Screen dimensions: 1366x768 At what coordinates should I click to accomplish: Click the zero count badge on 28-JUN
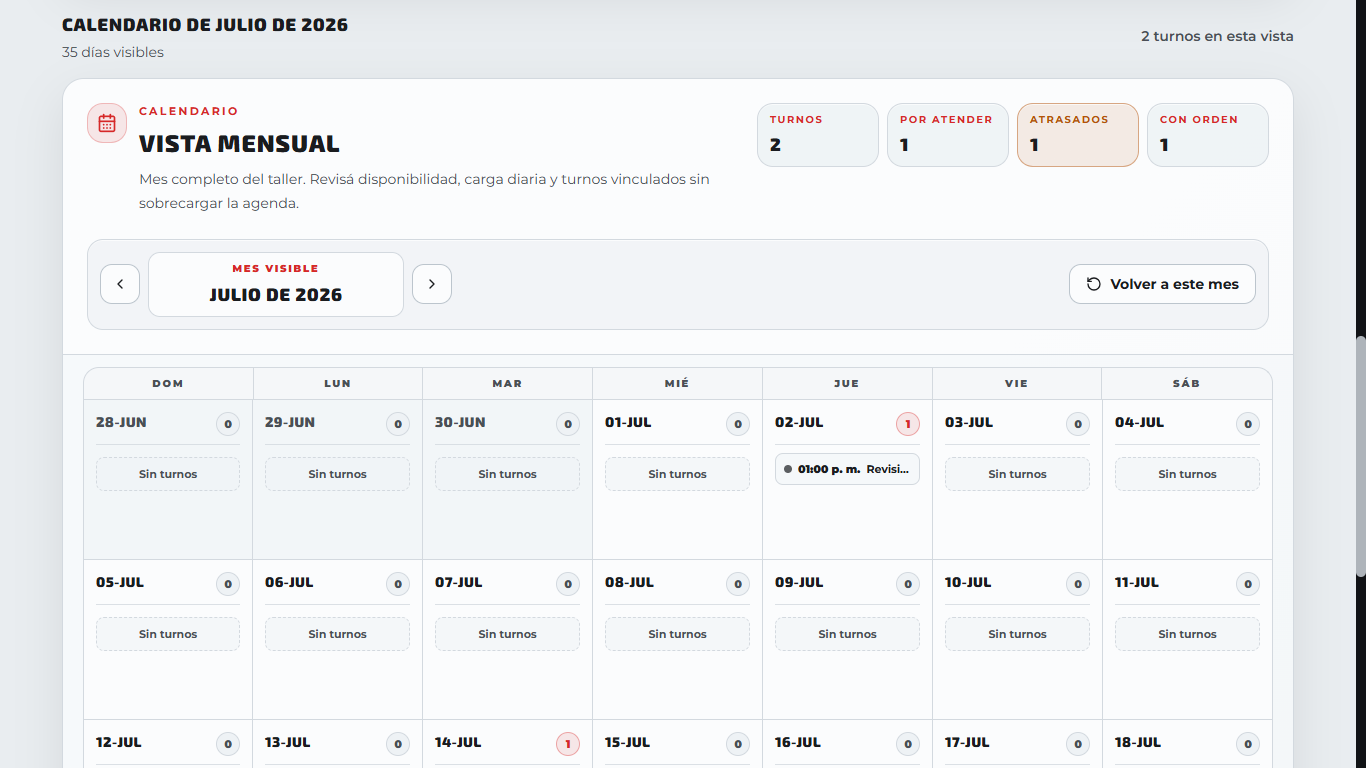[x=227, y=424]
